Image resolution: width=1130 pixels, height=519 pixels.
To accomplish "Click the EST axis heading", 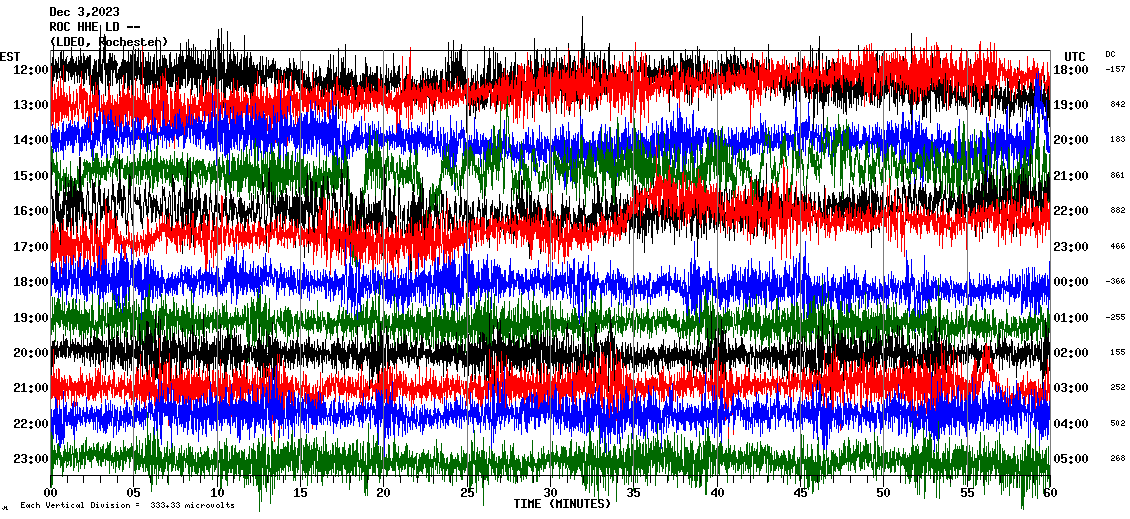I will [11, 56].
